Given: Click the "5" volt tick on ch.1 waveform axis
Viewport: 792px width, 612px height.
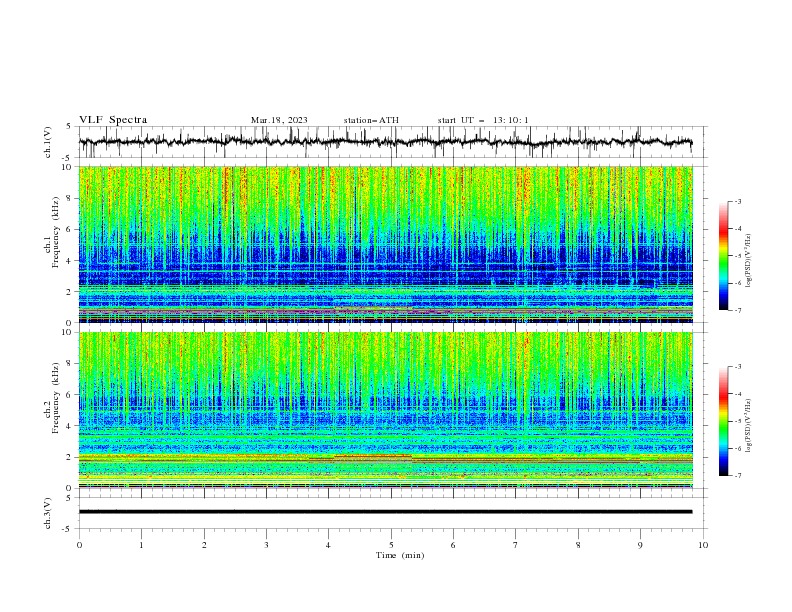Looking at the screenshot, I should (69, 127).
